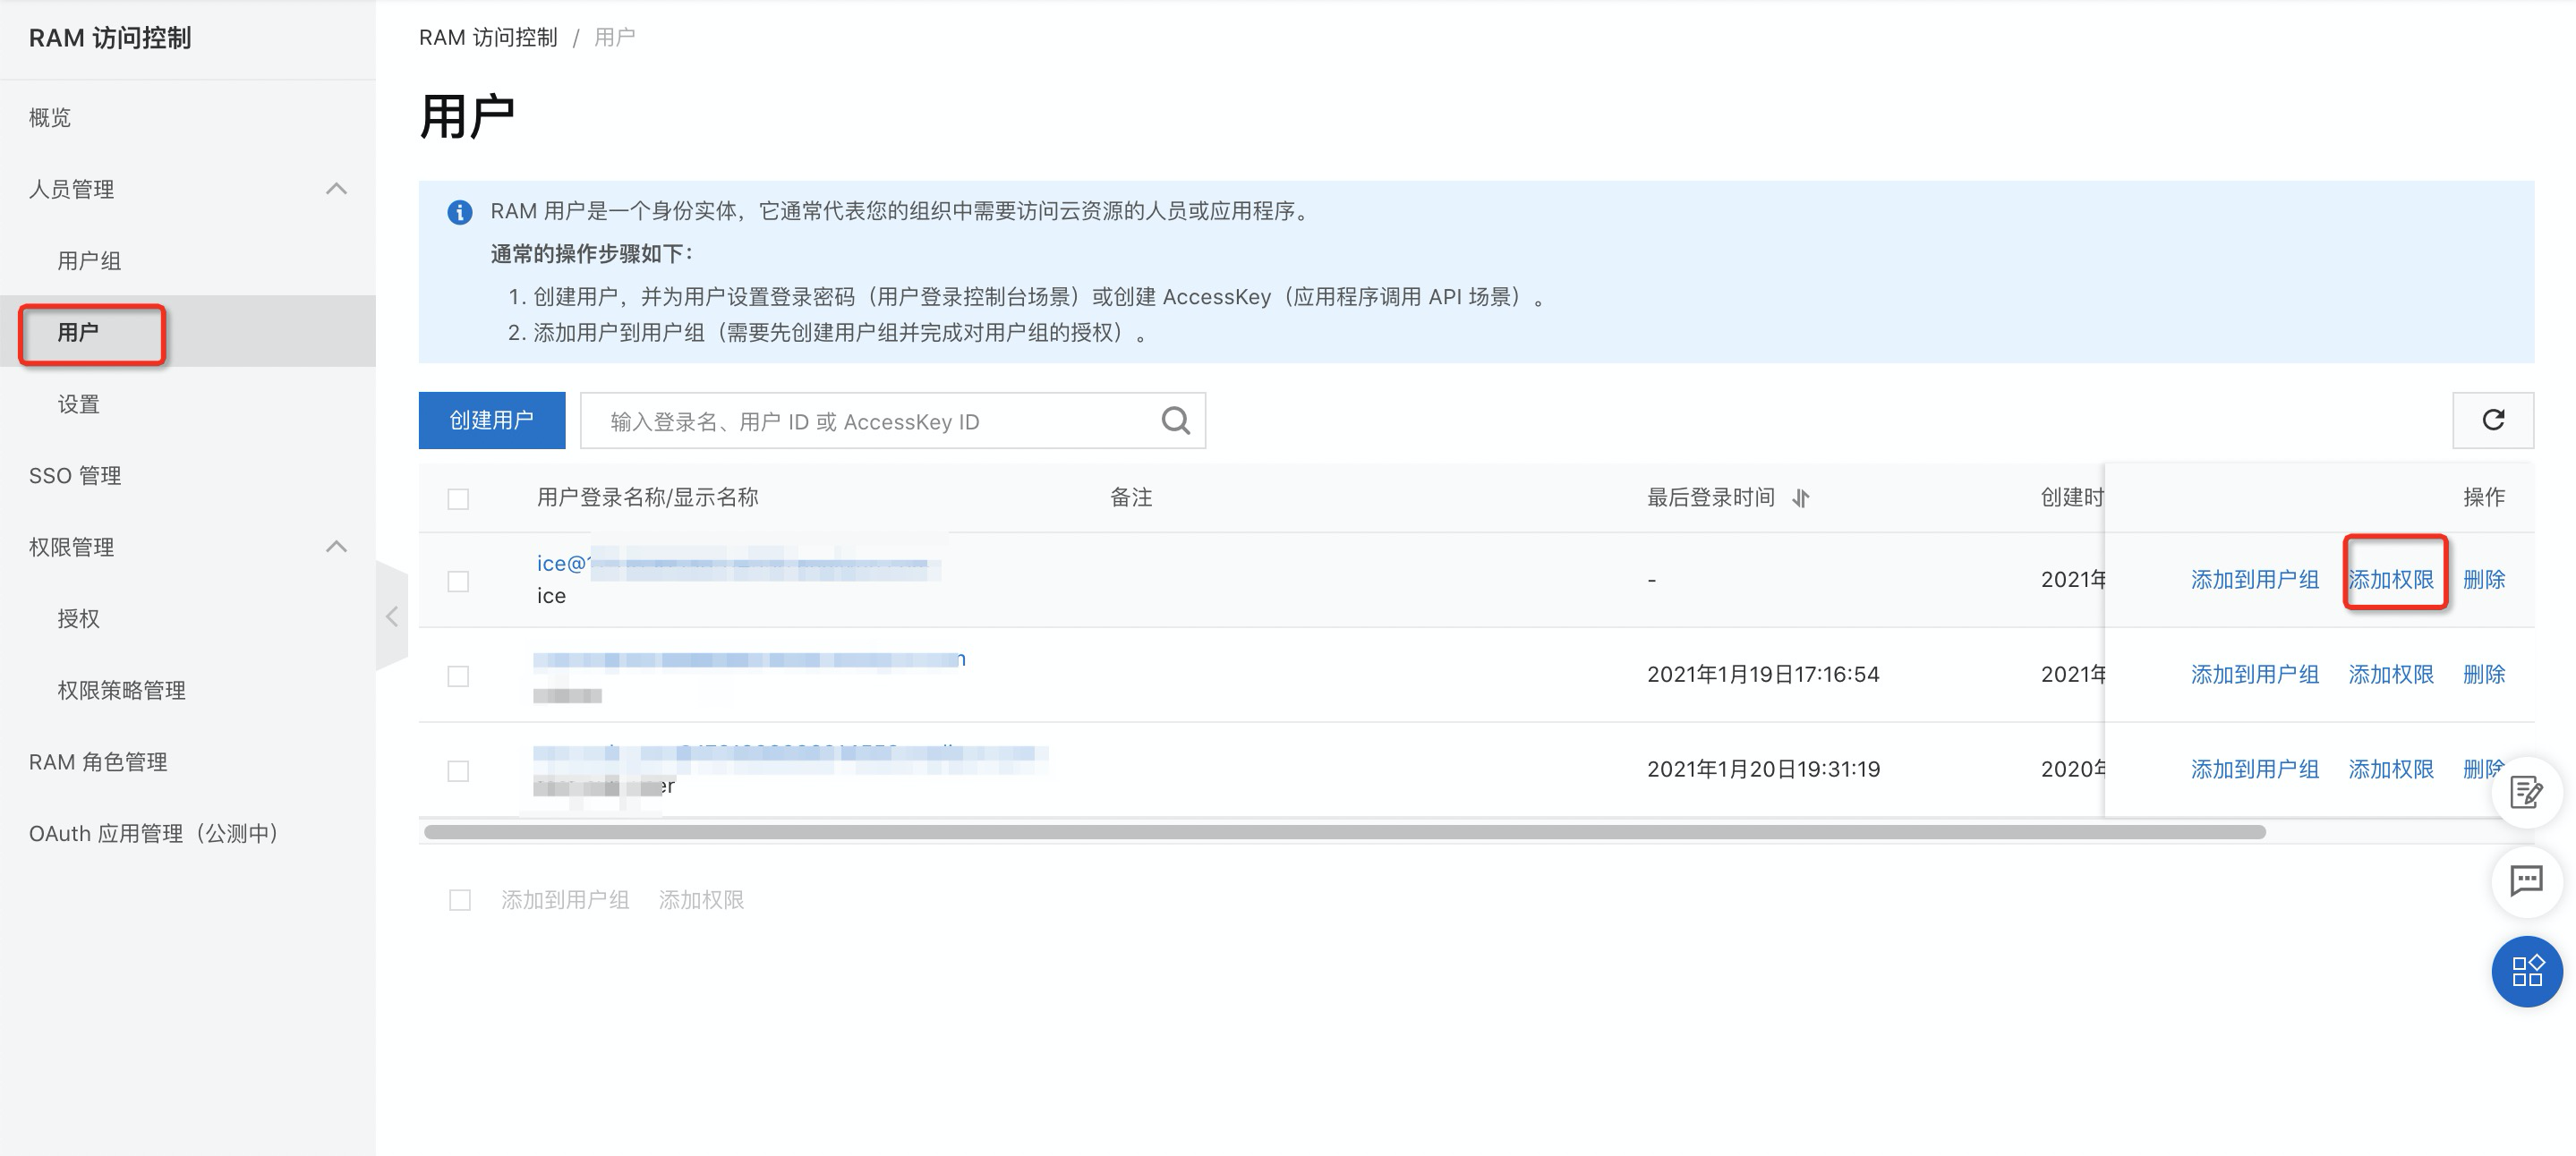This screenshot has height=1156, width=2576.
Task: Click 添加到用户组 for 19:31:19 login row
Action: [2254, 770]
